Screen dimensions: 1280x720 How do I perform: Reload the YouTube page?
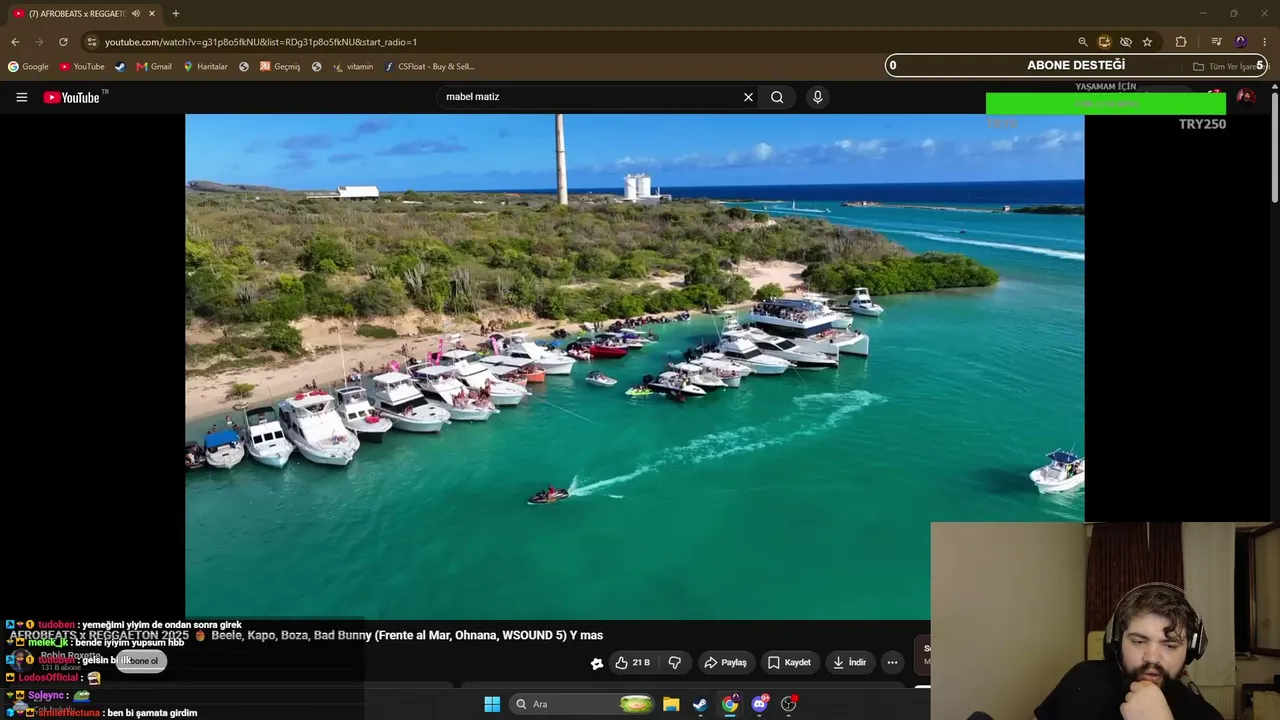click(63, 42)
